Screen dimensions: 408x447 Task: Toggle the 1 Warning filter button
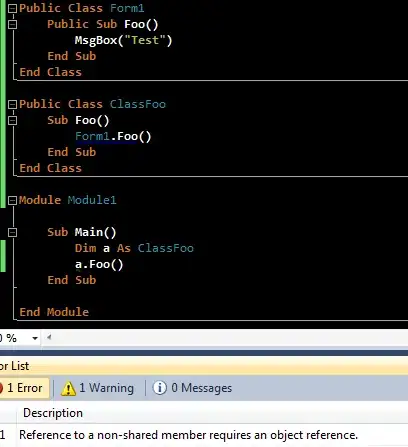97,388
